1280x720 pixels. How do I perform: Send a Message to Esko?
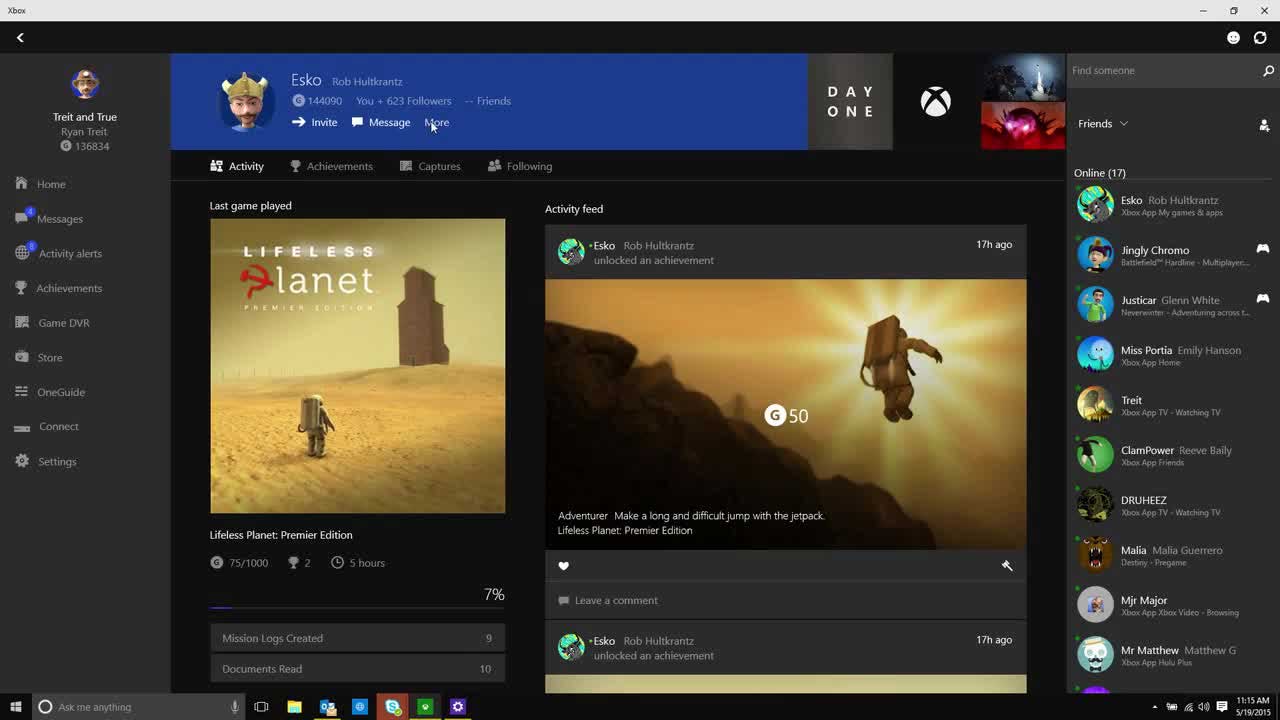click(x=381, y=122)
